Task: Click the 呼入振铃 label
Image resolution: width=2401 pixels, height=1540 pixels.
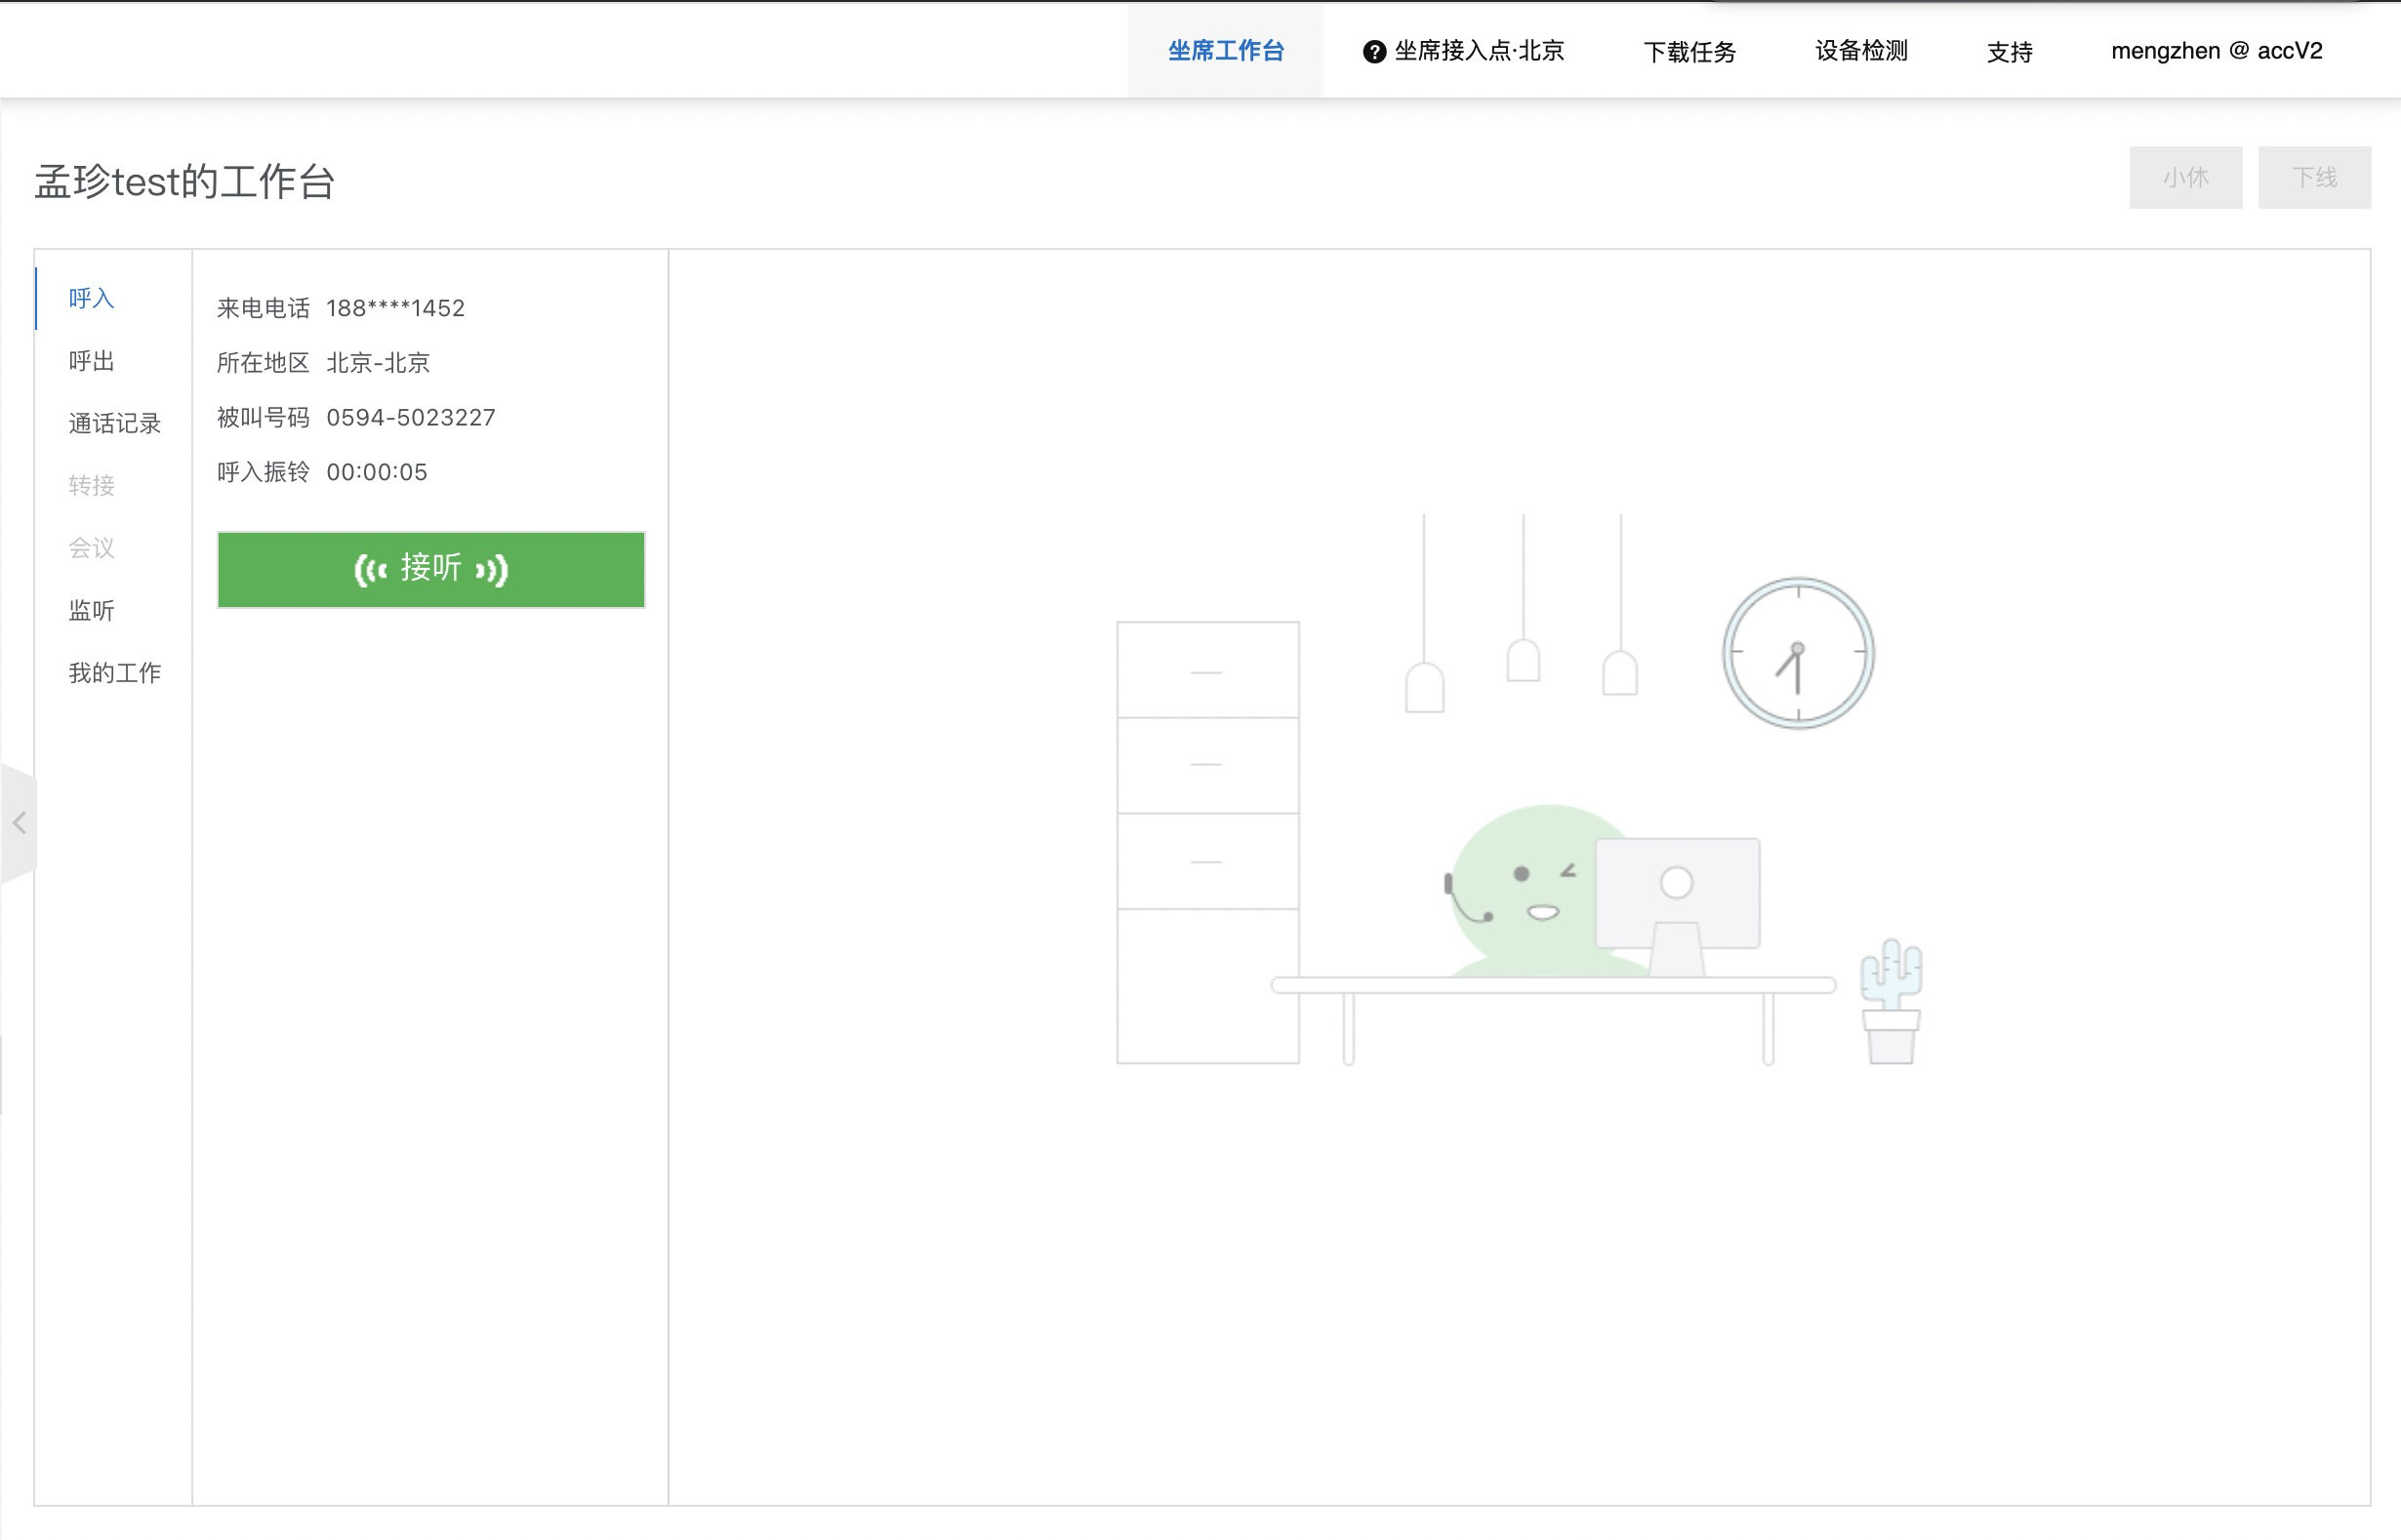Action: (263, 472)
